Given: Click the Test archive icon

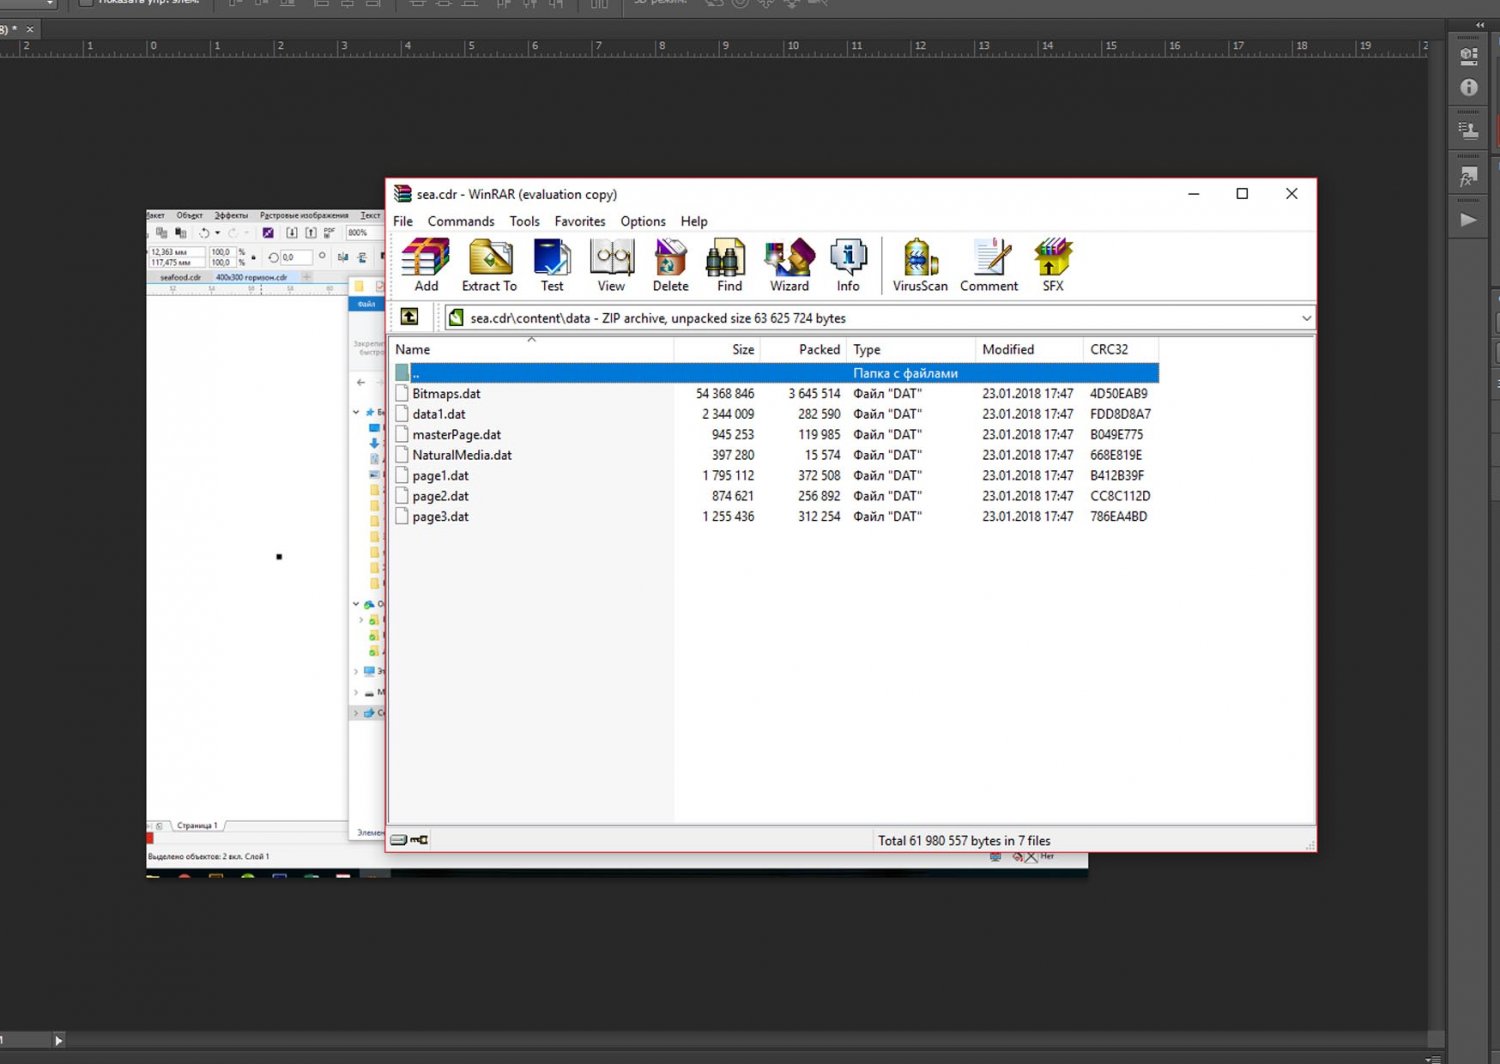Looking at the screenshot, I should coord(551,264).
